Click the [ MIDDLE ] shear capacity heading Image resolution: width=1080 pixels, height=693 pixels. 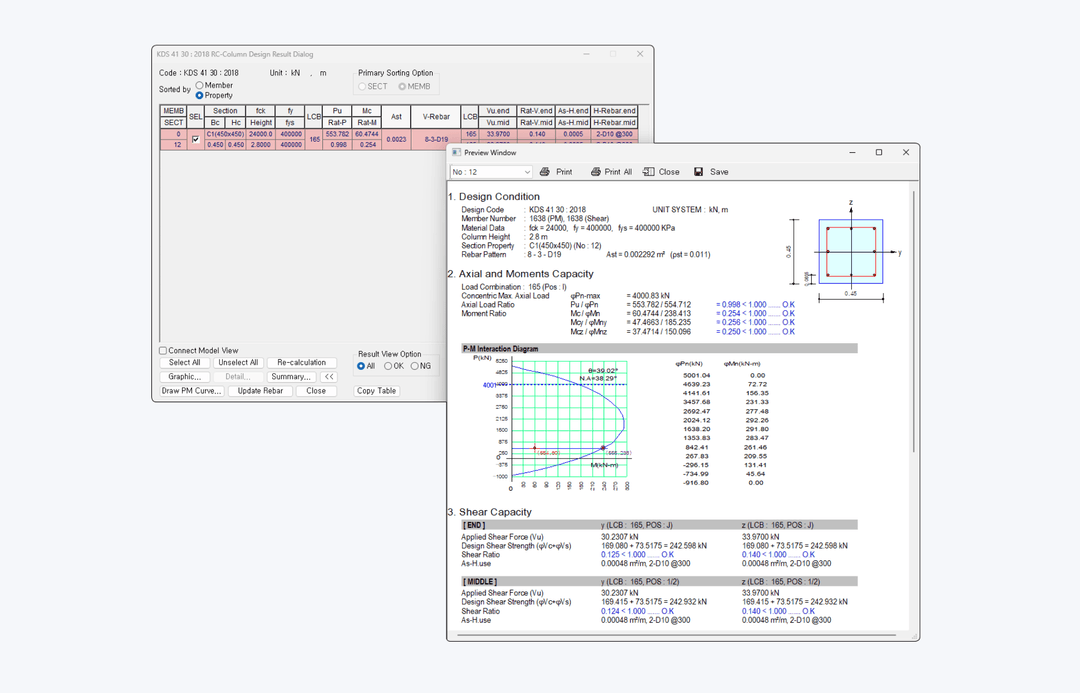click(x=479, y=581)
